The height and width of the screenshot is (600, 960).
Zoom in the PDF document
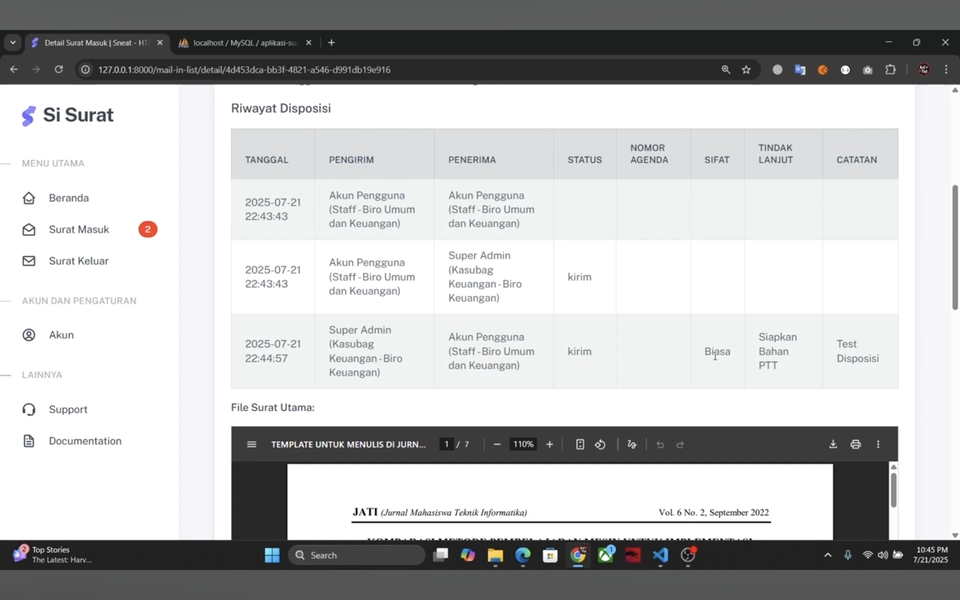coord(549,444)
